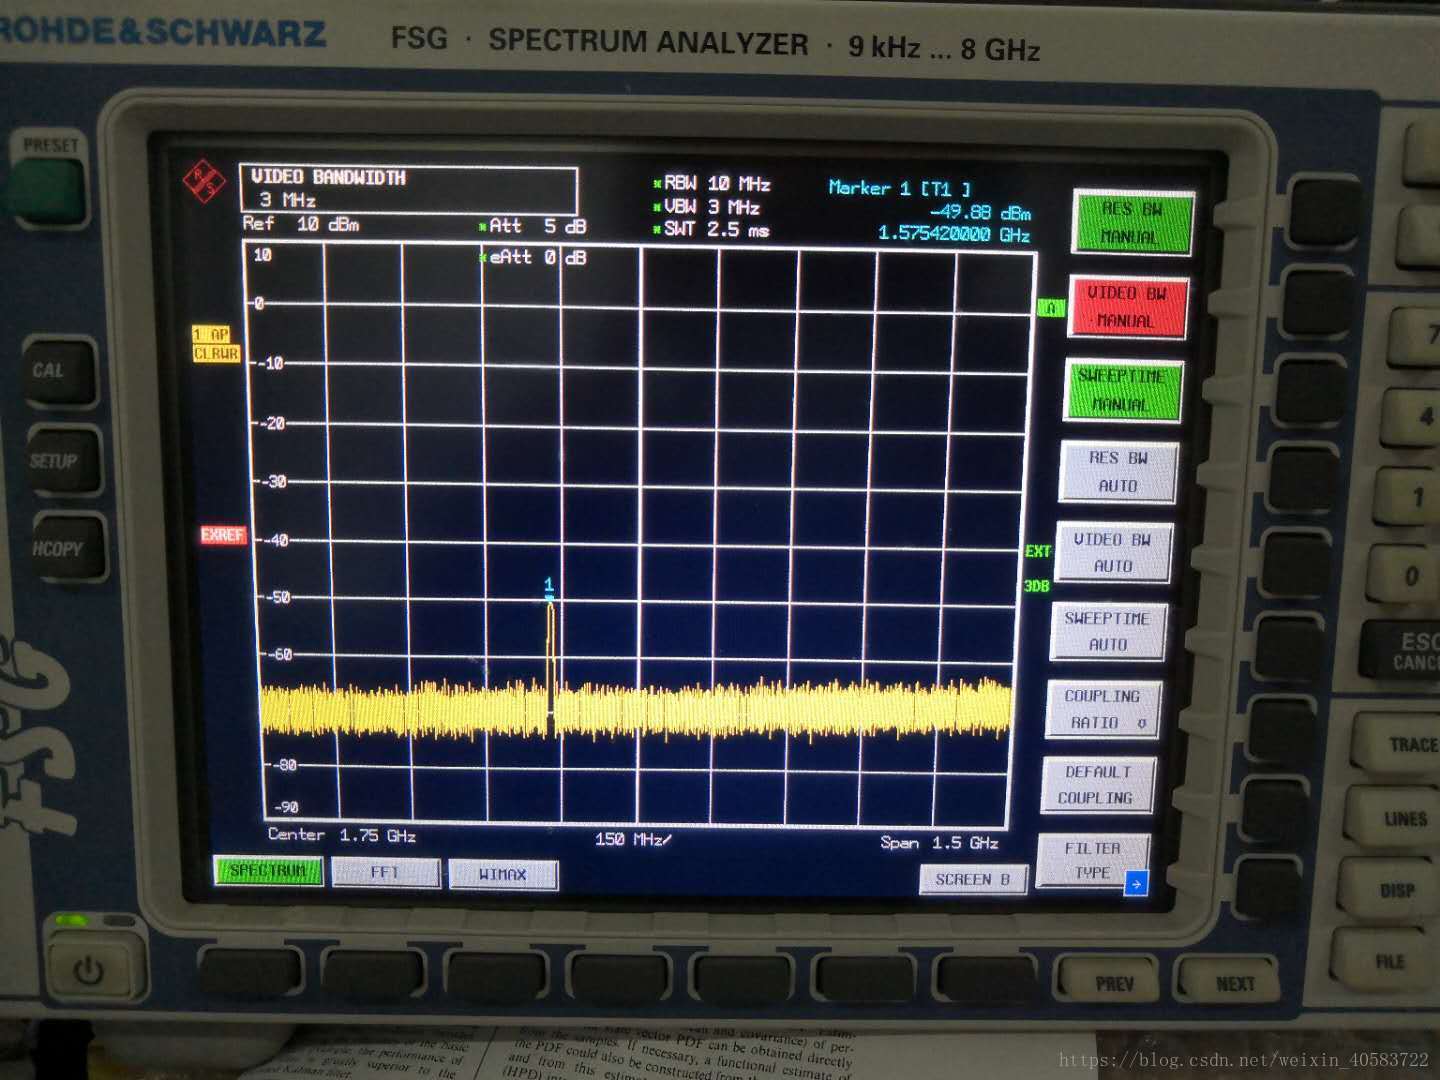Switch to SCREEN B
The width and height of the screenshot is (1440, 1080).
(972, 879)
